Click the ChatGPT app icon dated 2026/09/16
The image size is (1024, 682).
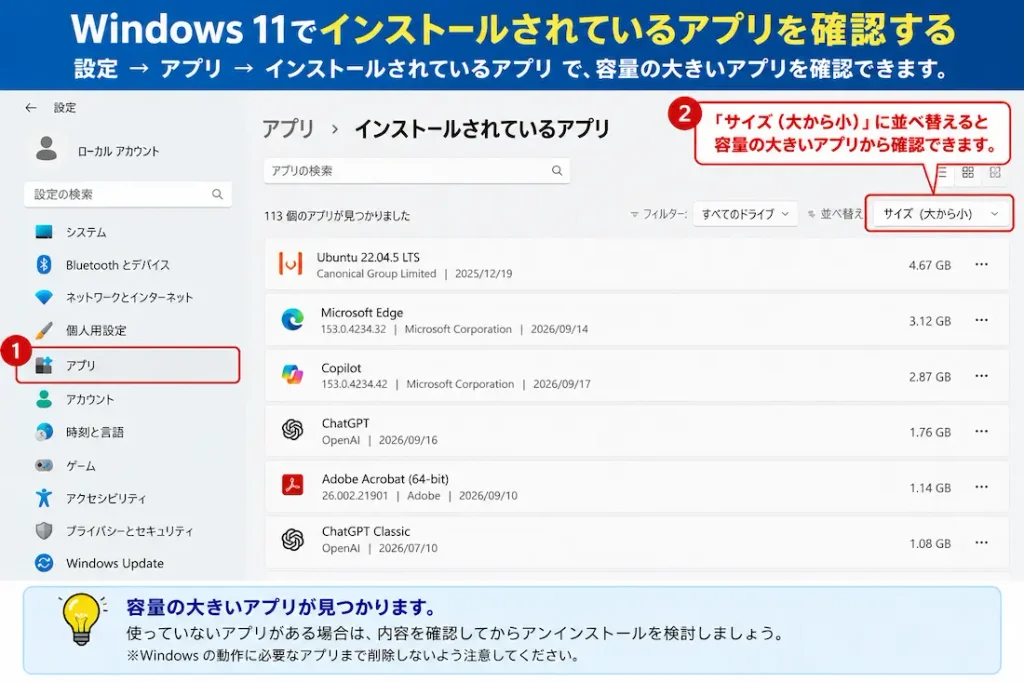click(293, 430)
